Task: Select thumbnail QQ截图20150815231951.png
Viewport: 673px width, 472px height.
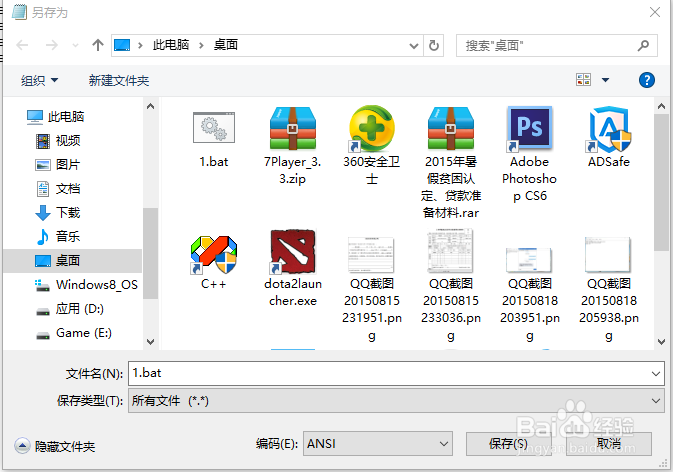Action: tap(372, 254)
